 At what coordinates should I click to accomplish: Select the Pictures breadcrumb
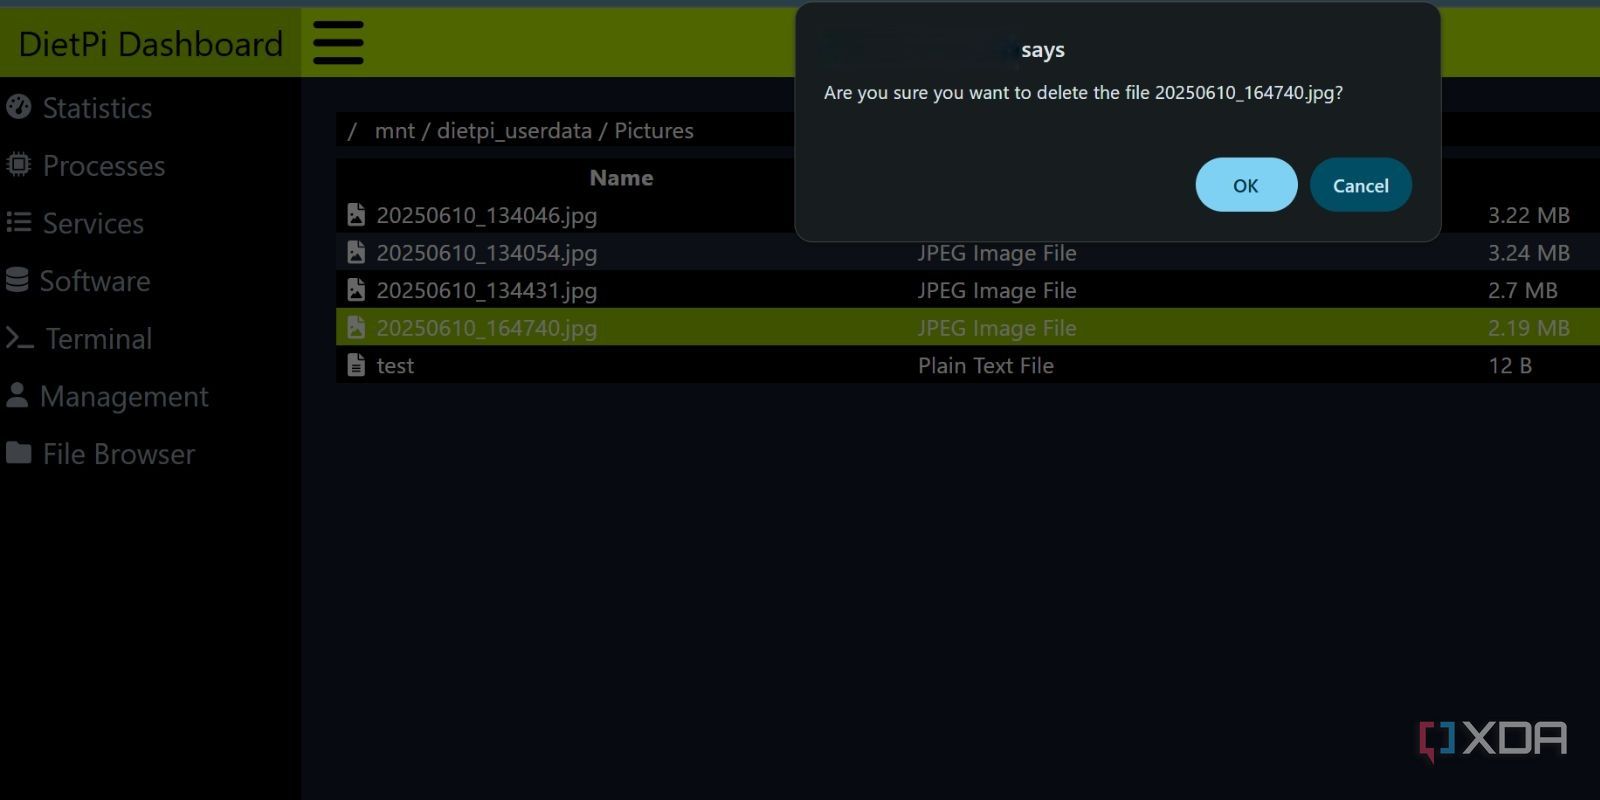[x=654, y=131]
